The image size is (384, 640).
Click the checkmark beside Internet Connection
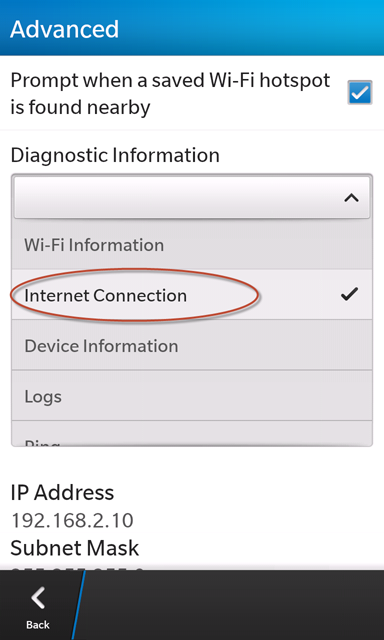349,294
